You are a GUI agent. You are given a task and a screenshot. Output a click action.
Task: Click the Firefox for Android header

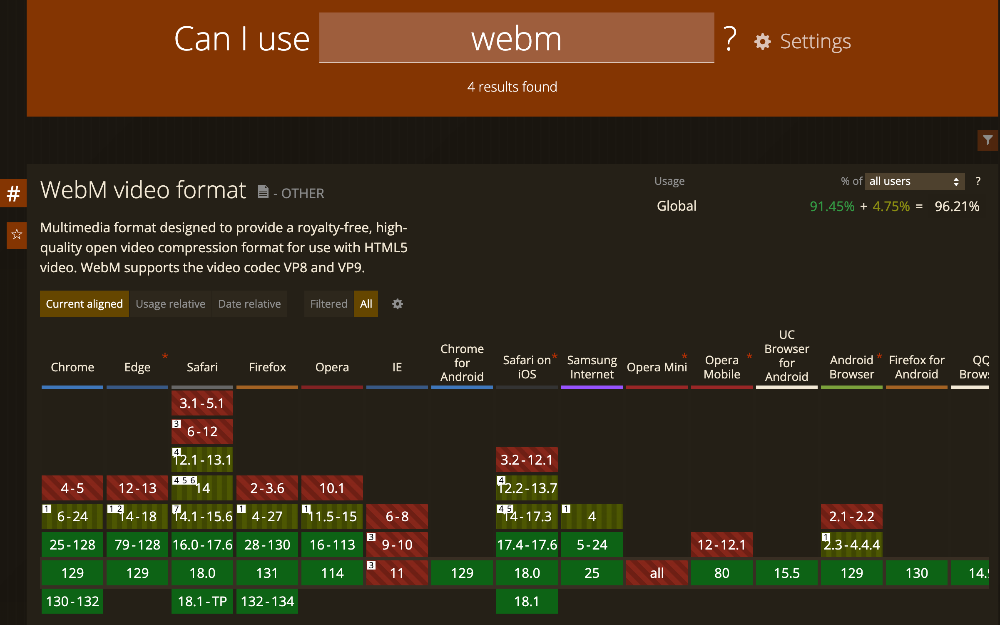pyautogui.click(x=916, y=367)
